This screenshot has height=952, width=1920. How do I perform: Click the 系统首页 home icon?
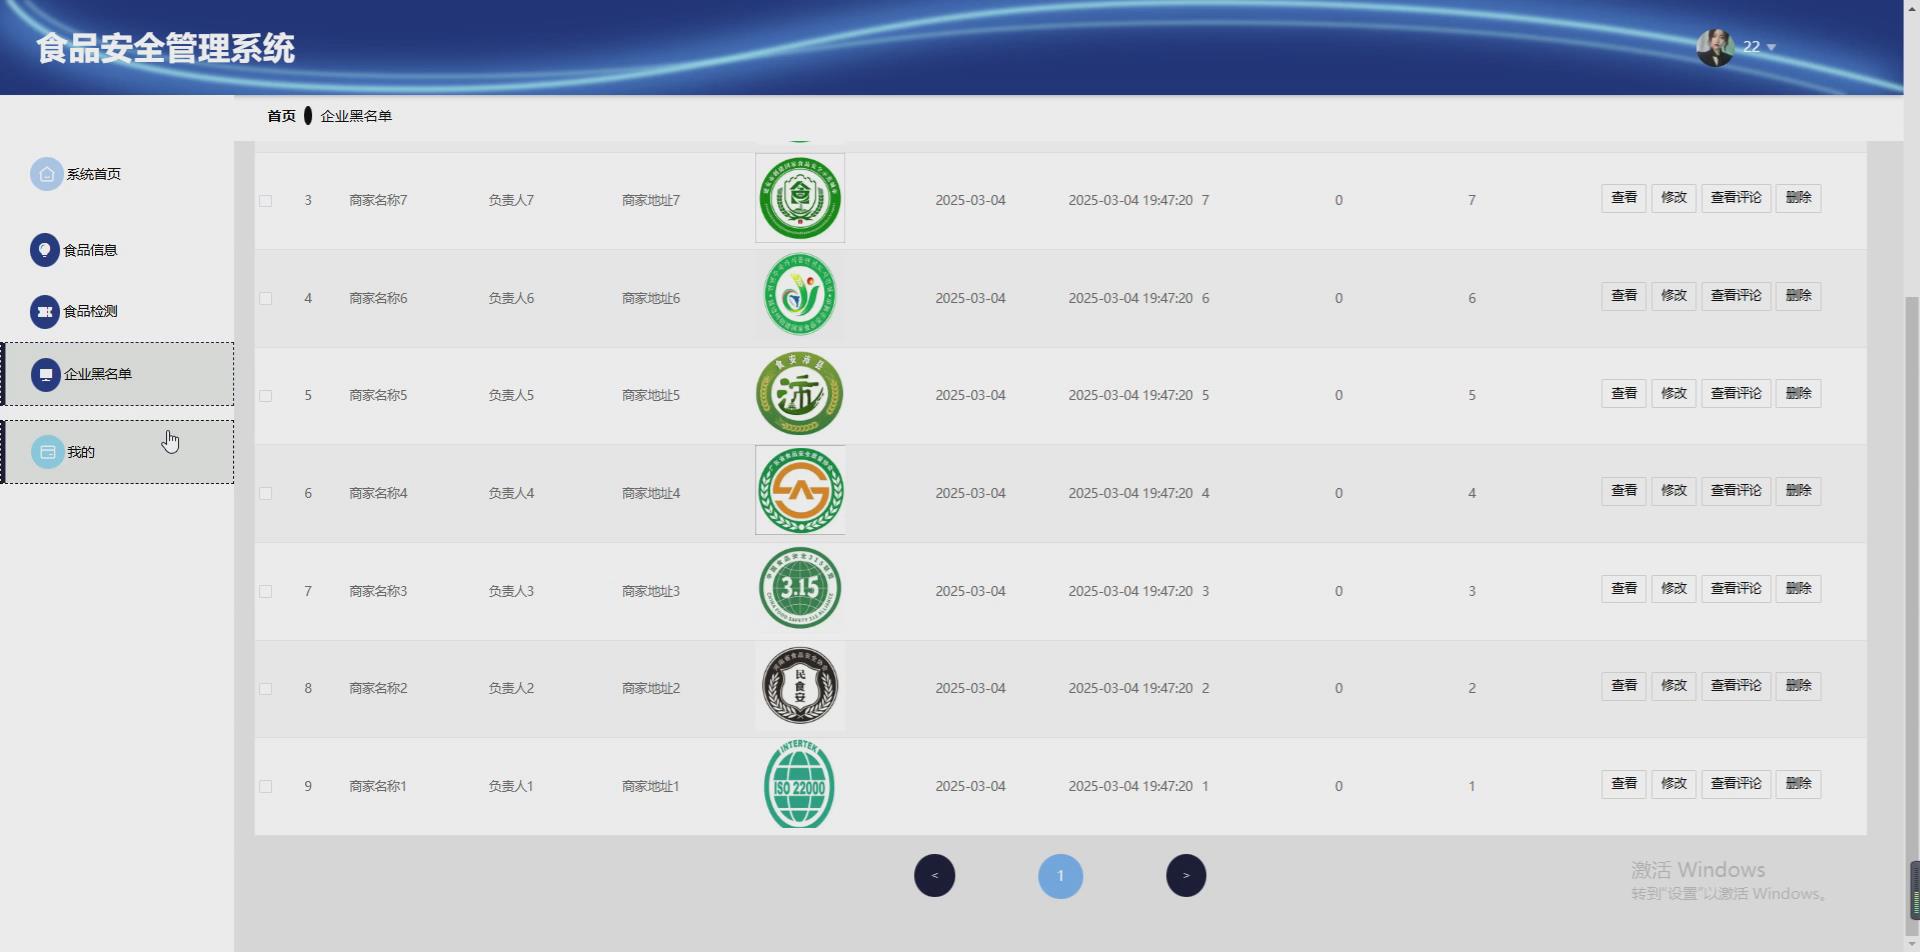click(x=46, y=174)
